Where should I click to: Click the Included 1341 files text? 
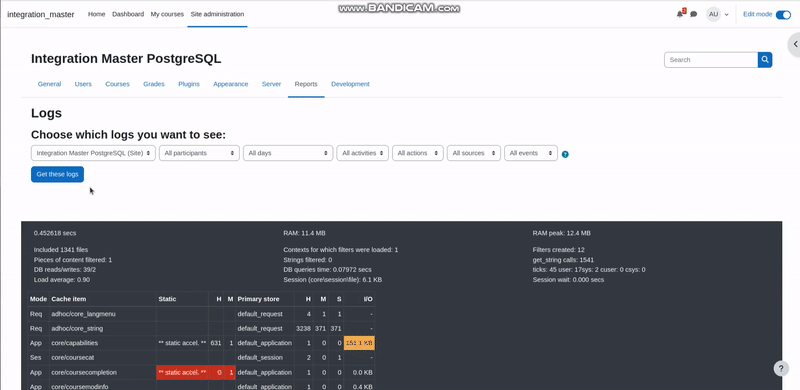(61, 250)
